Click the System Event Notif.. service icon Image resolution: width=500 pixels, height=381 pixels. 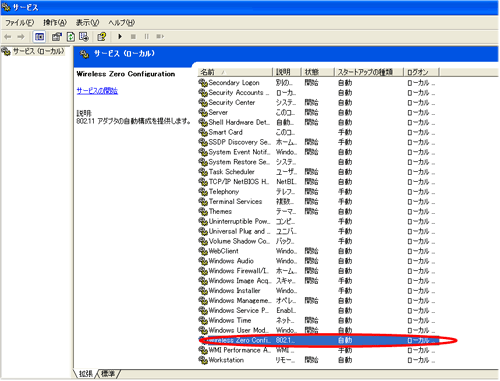(x=203, y=152)
